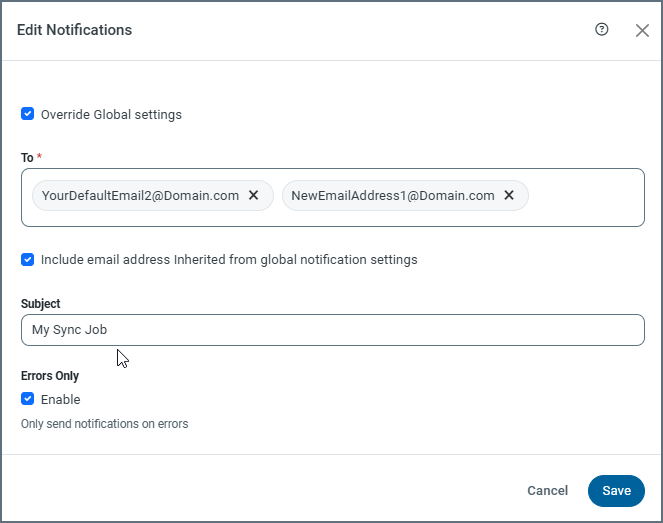
Task: Click into the Subject text field
Action: (x=331, y=330)
